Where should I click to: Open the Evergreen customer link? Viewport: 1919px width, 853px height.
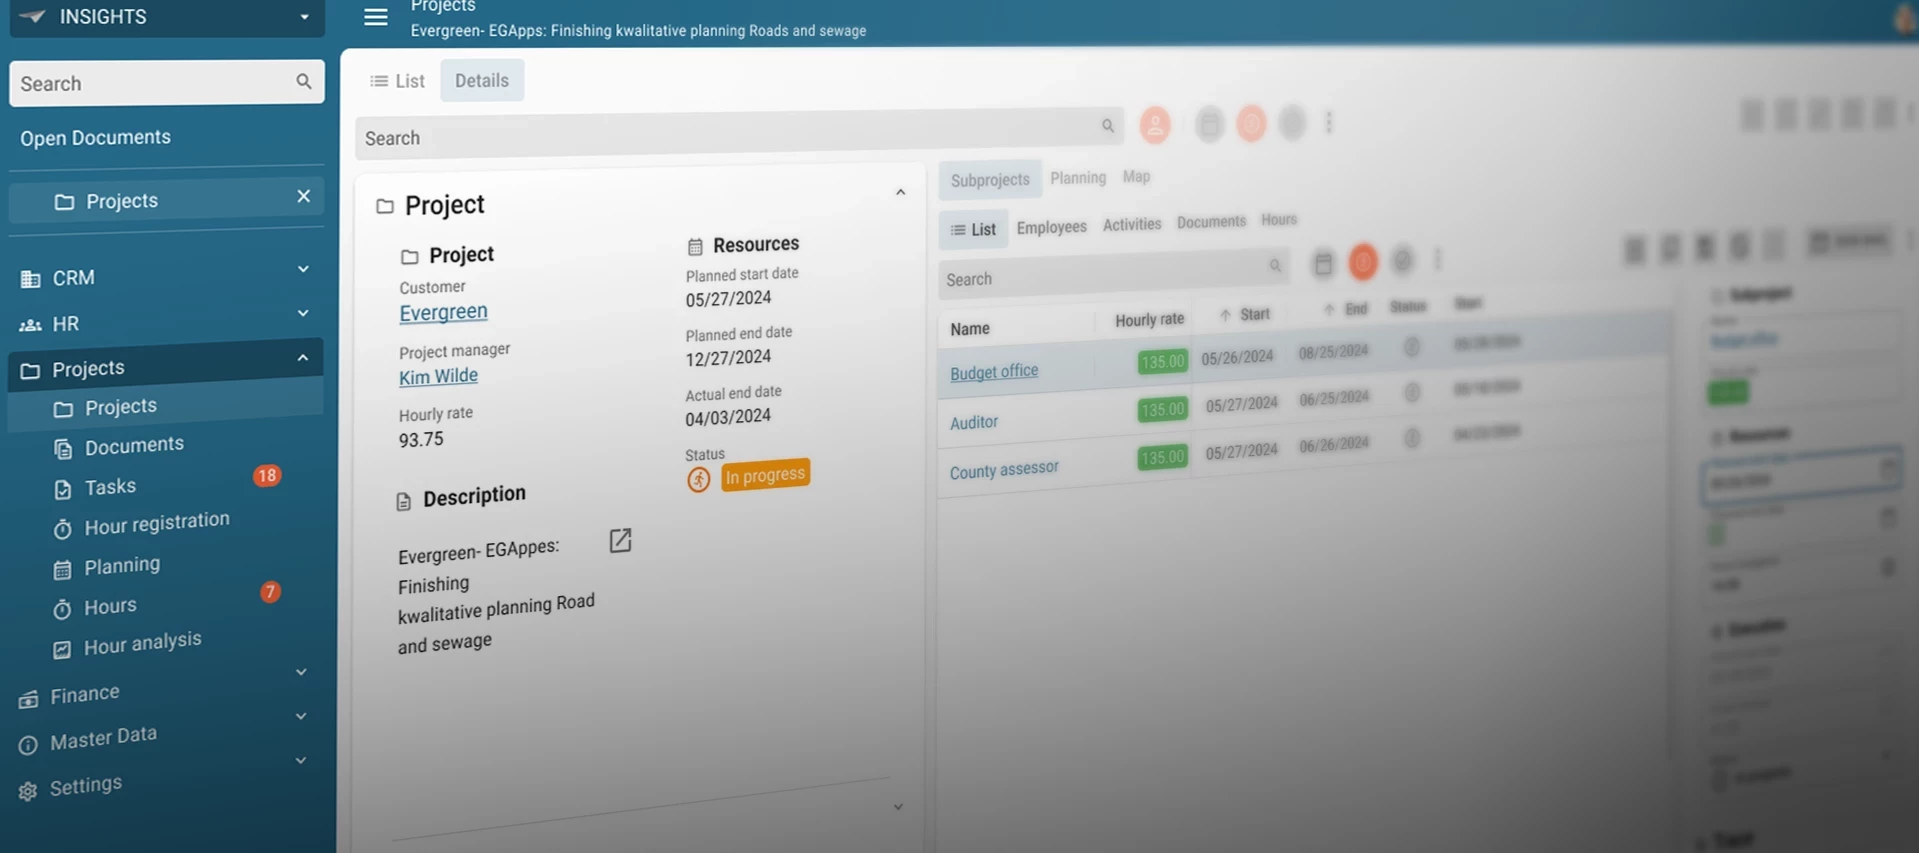pyautogui.click(x=443, y=312)
